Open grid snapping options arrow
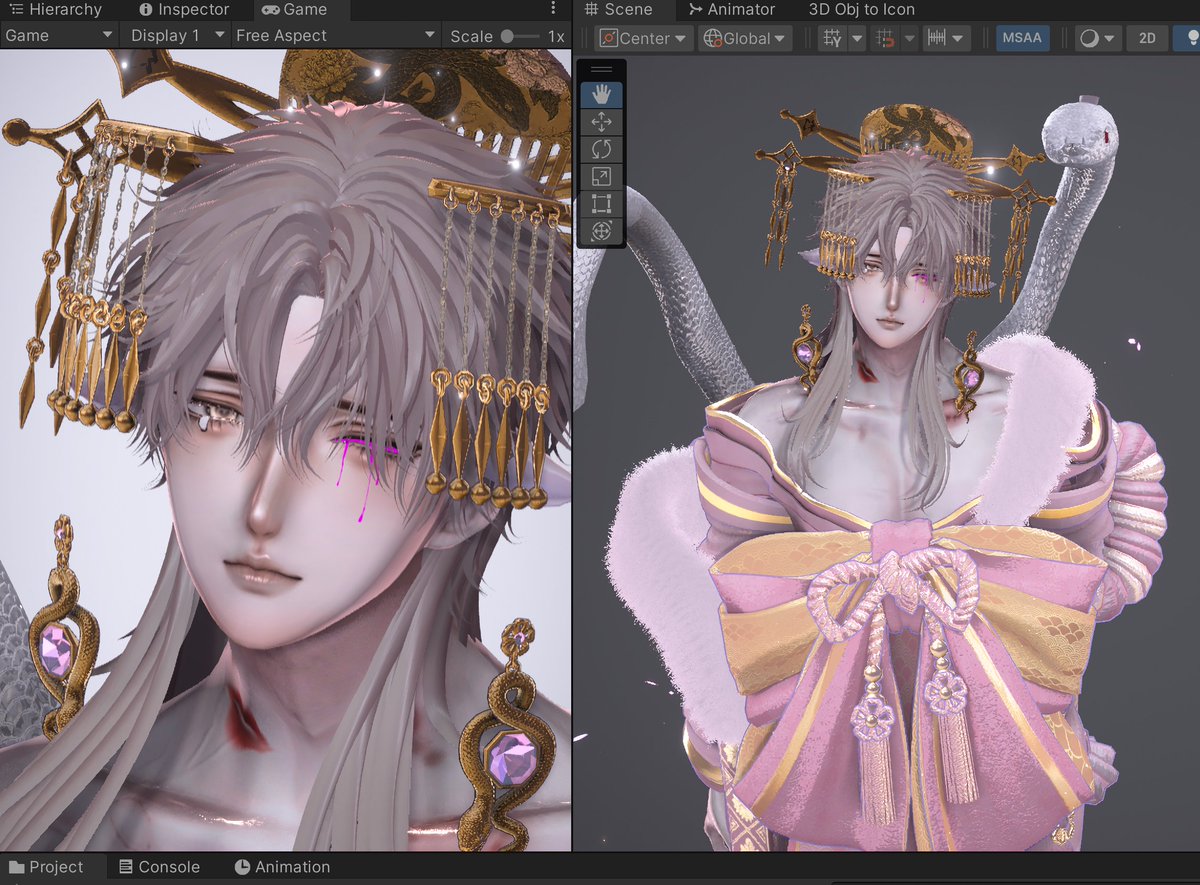Image resolution: width=1200 pixels, height=885 pixels. (909, 38)
